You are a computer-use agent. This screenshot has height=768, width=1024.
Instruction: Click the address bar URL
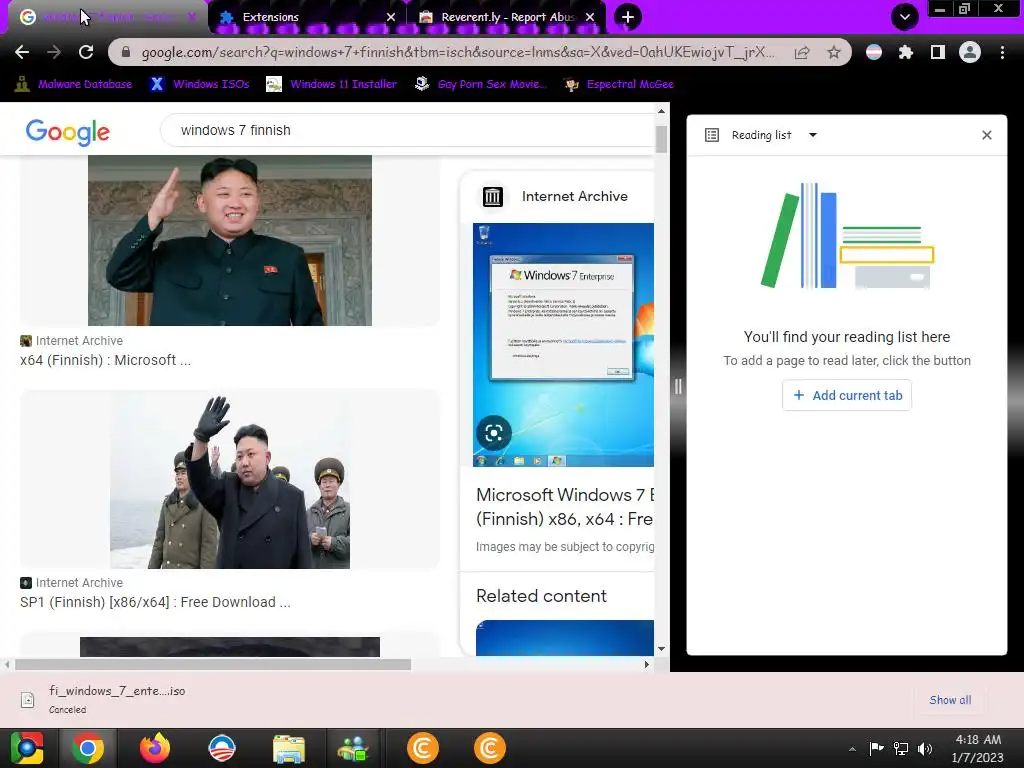coord(457,52)
